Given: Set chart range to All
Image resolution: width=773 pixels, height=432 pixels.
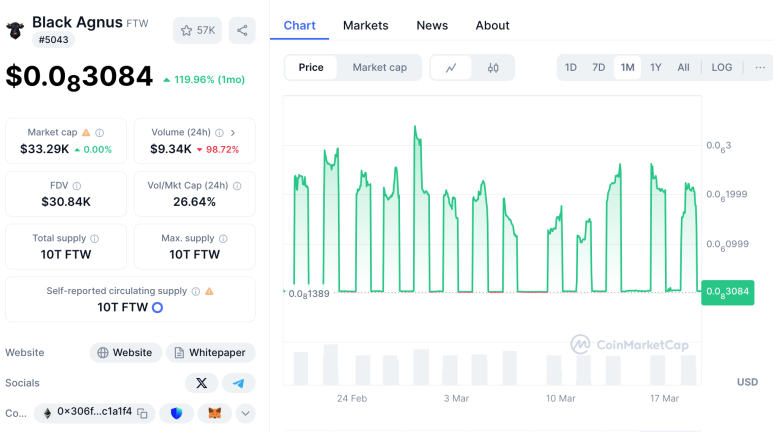Looking at the screenshot, I should pos(683,68).
